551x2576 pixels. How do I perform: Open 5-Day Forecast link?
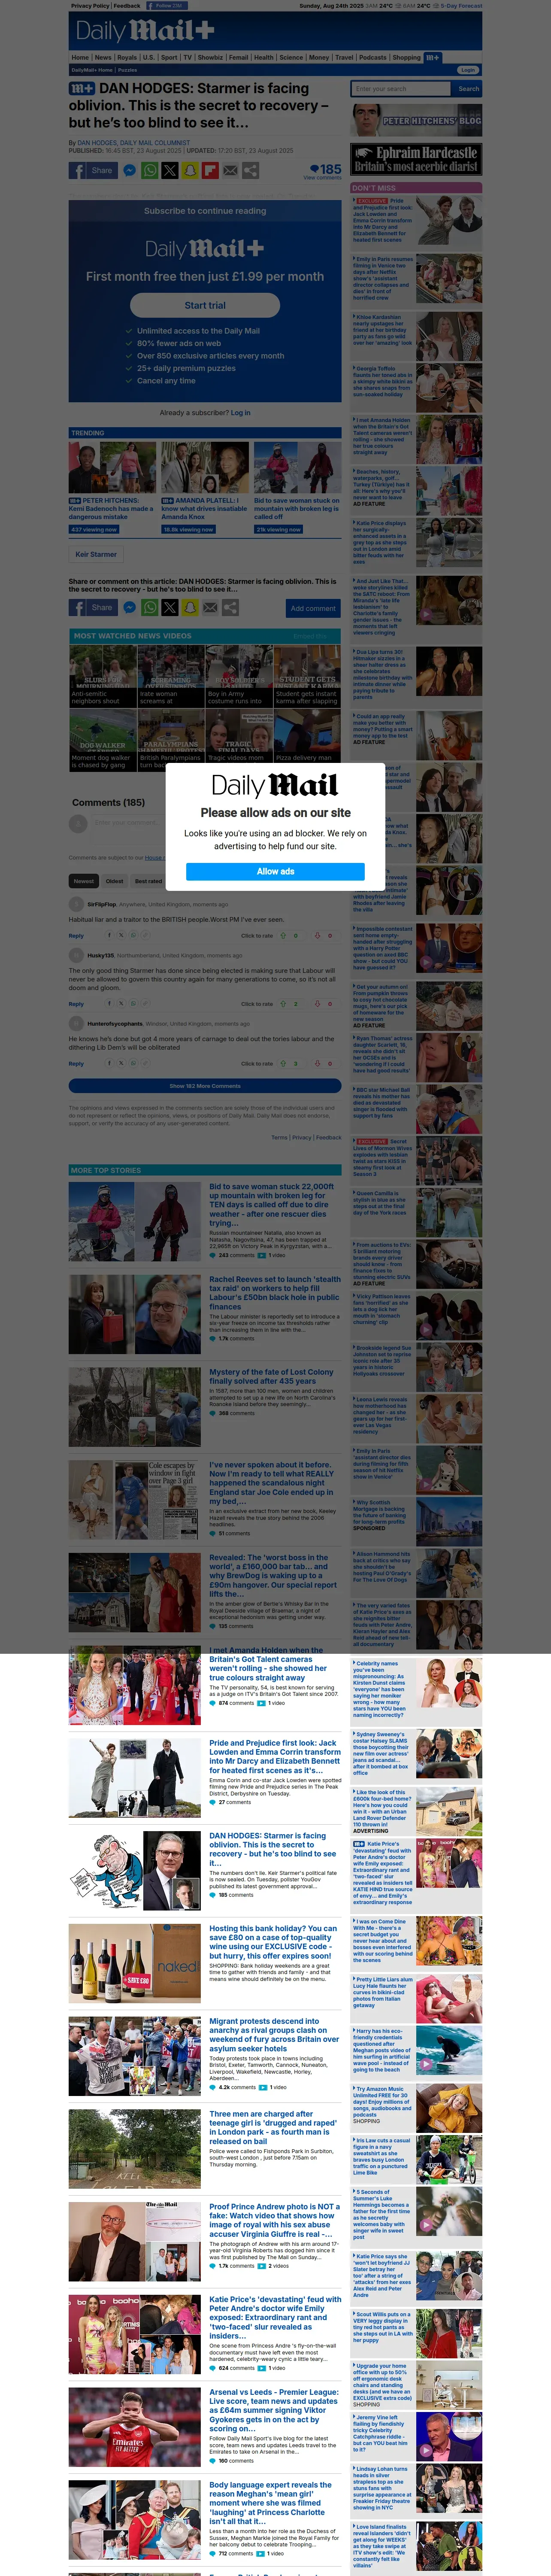(462, 6)
